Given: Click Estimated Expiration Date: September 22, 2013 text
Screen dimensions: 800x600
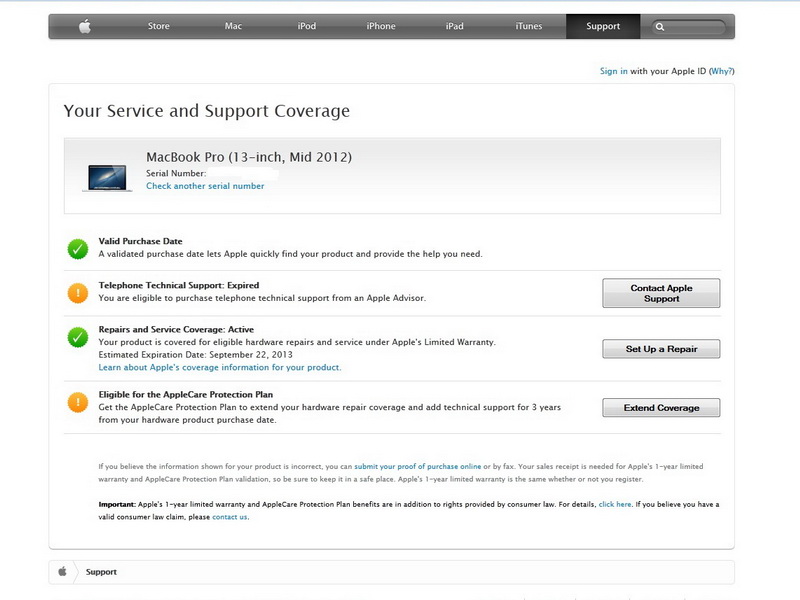Looking at the screenshot, I should pyautogui.click(x=195, y=355).
